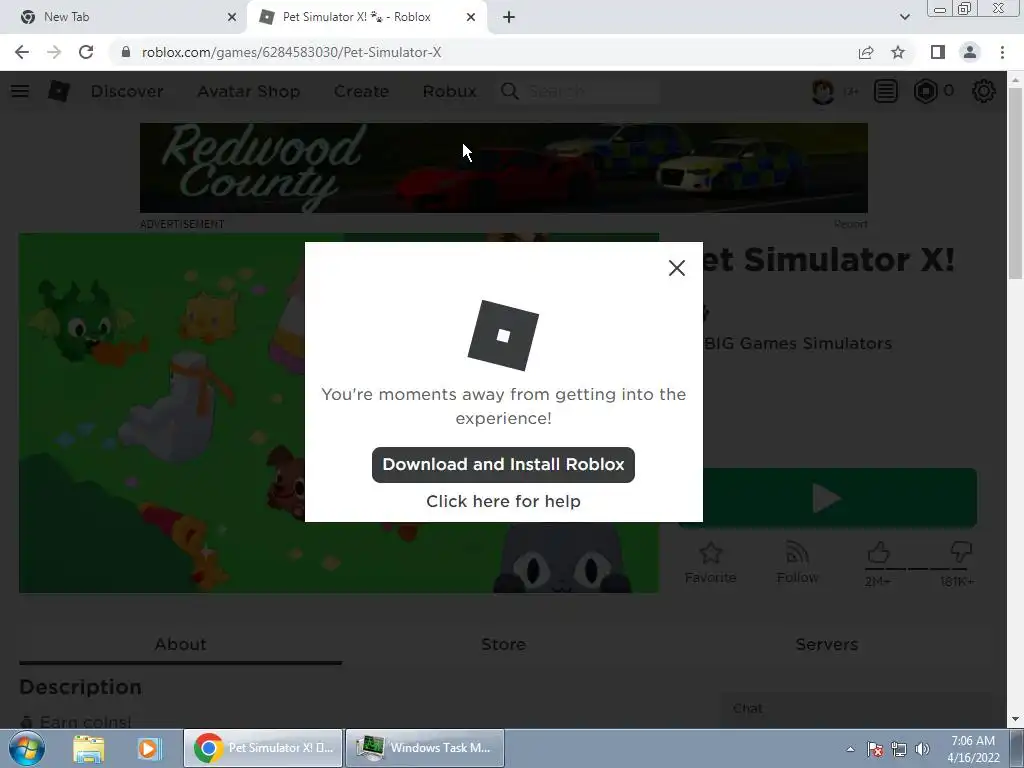
Task: Click the Robux balance icon
Action: (x=925, y=91)
